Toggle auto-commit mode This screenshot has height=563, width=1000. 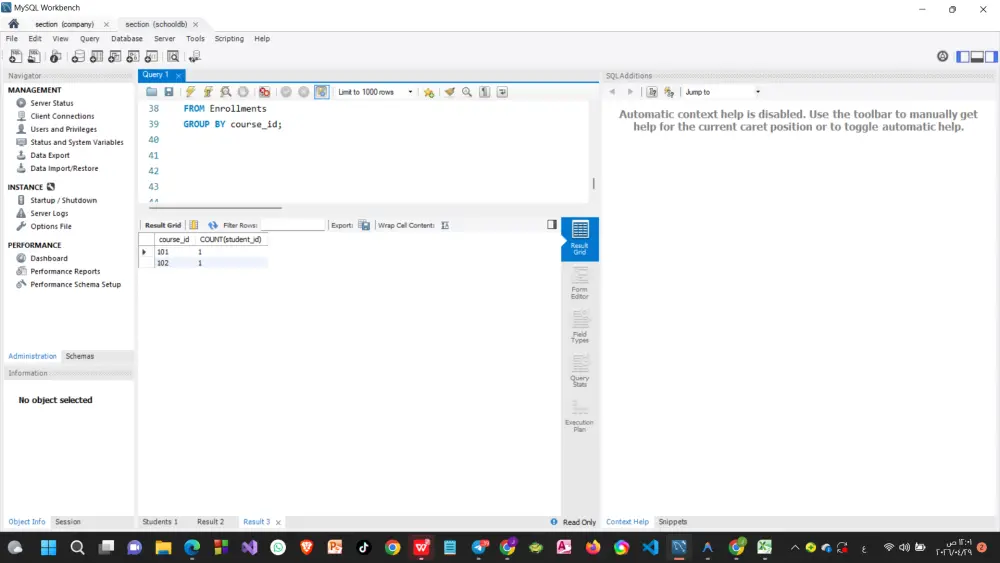321,92
